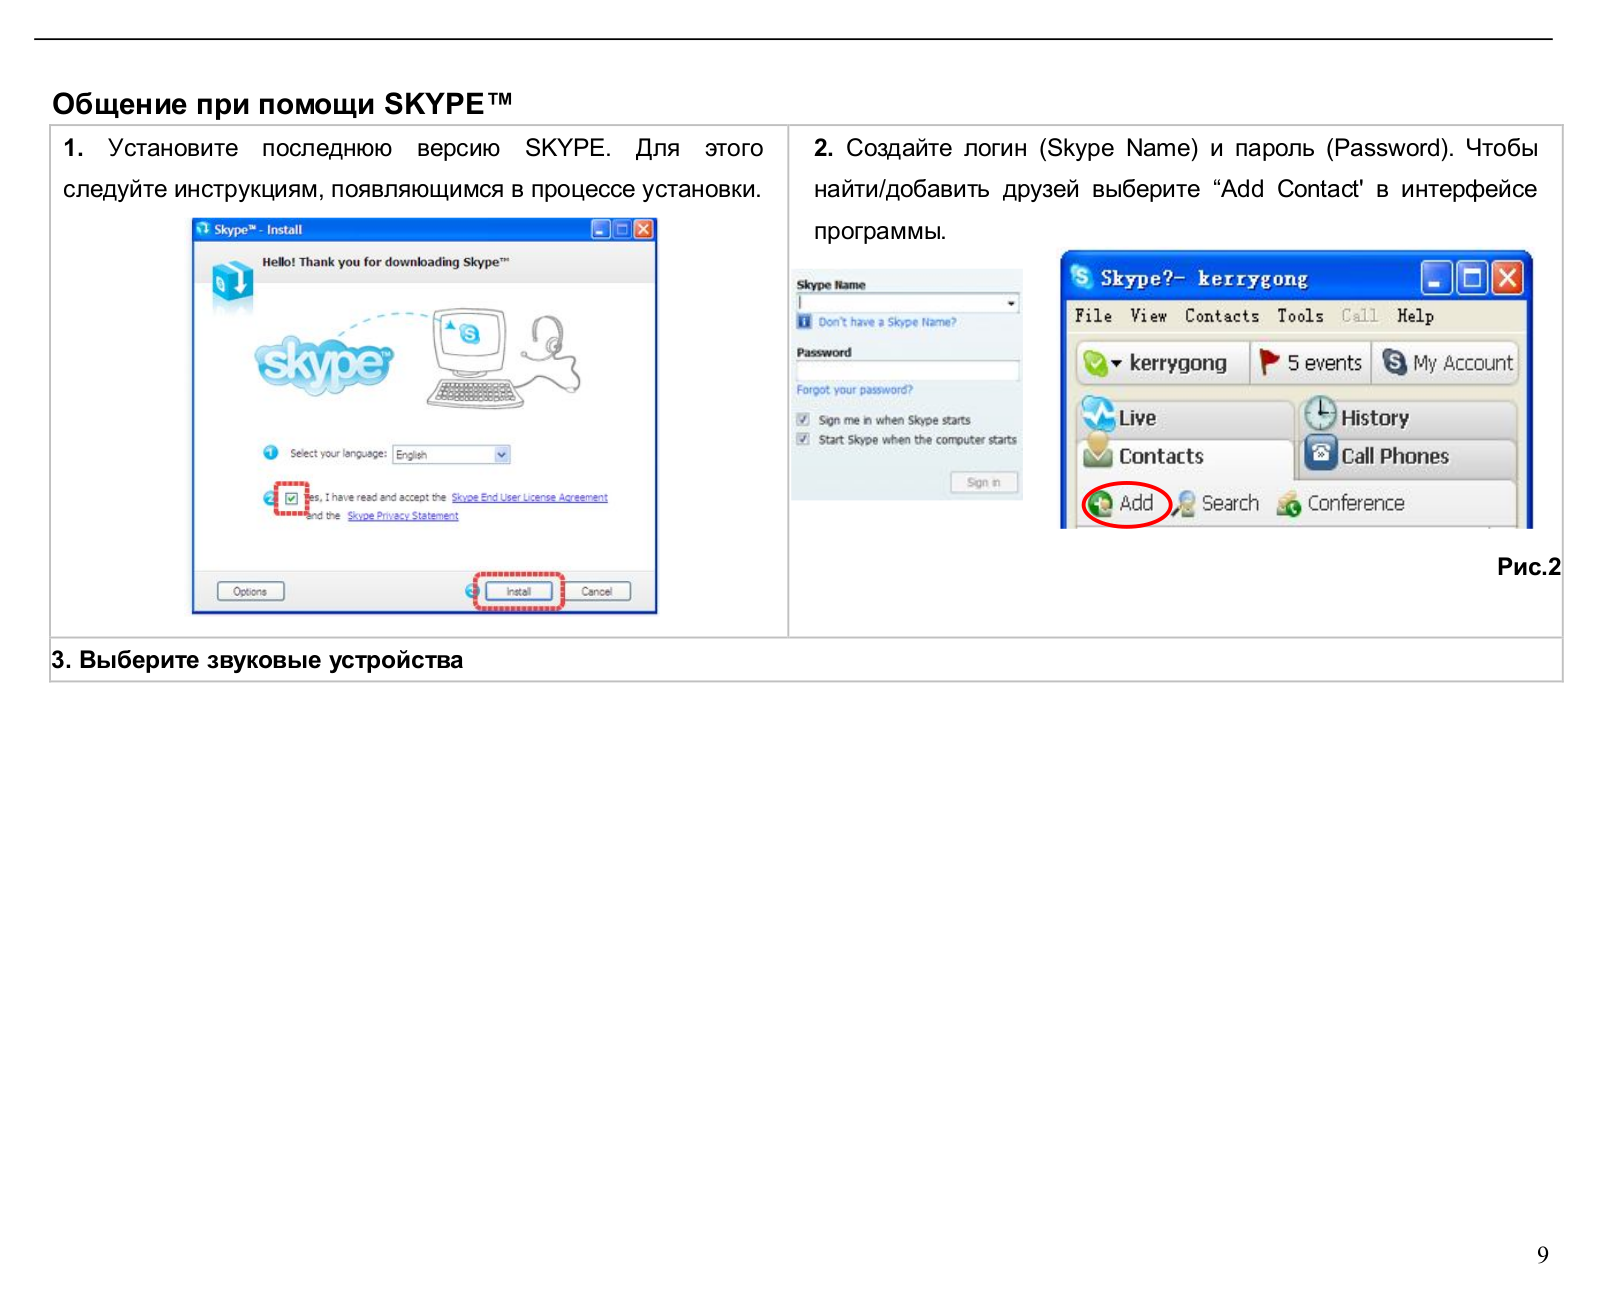Screen dimensions: 1600x1297
Task: Expand the Skype Name dropdown arrow
Action: 1011,302
